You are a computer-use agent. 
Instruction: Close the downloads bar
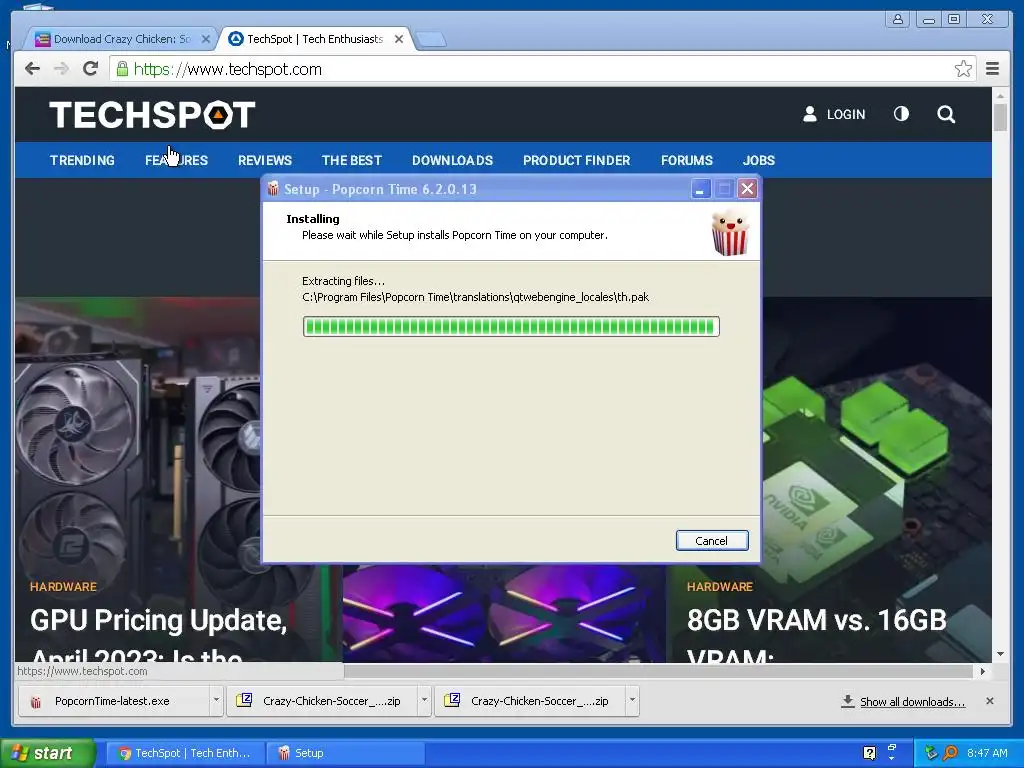click(x=989, y=701)
